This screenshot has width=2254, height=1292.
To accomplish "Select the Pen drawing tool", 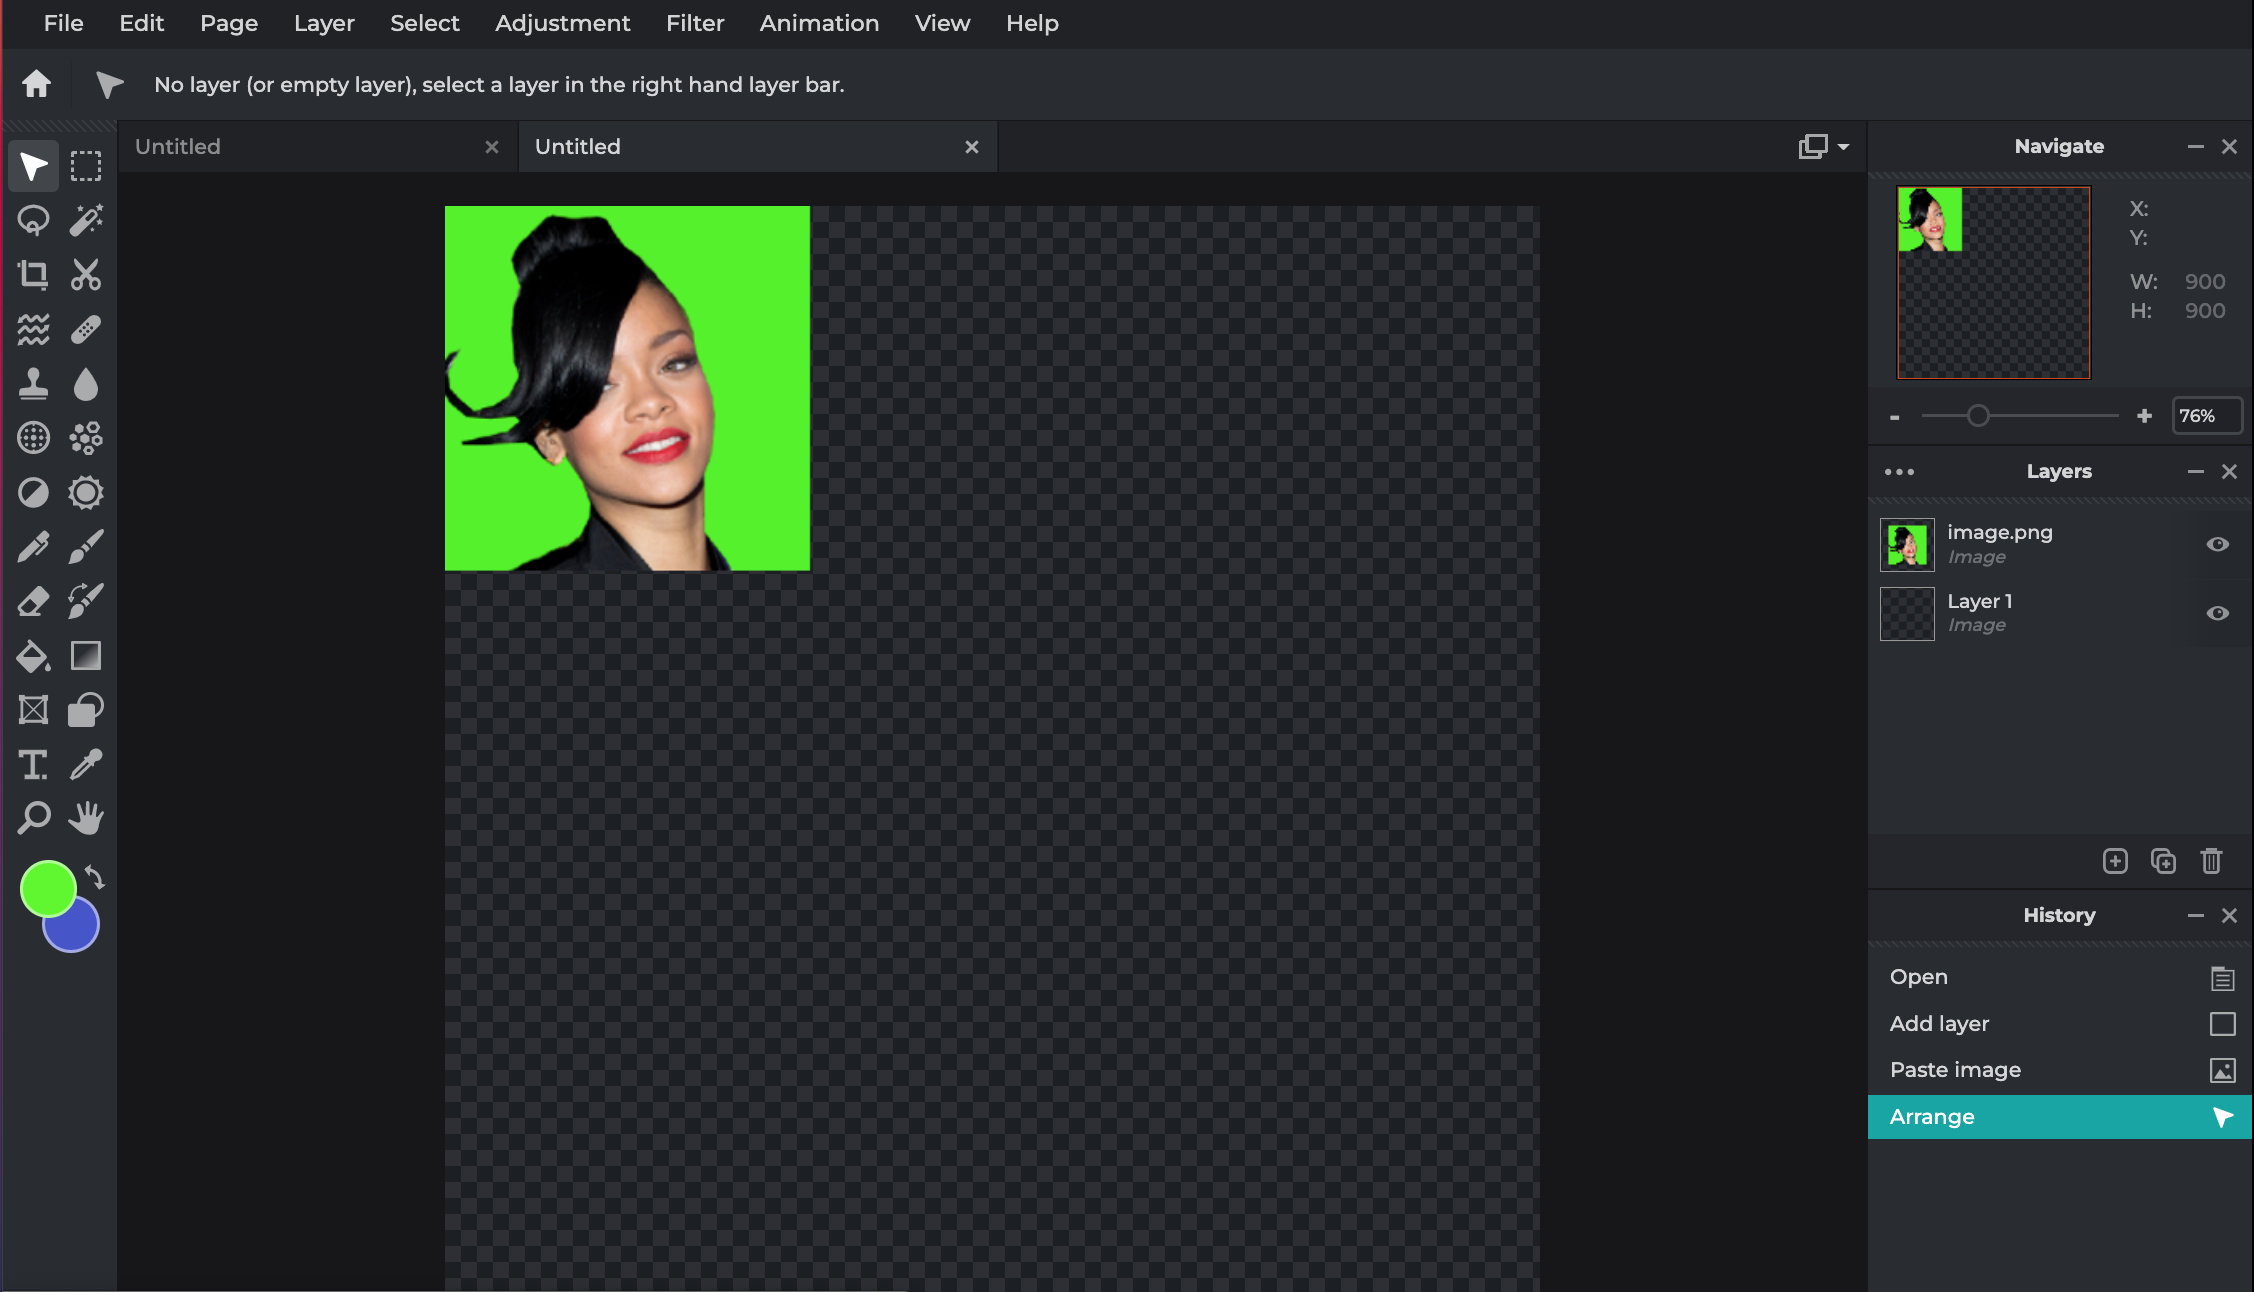I will [33, 547].
